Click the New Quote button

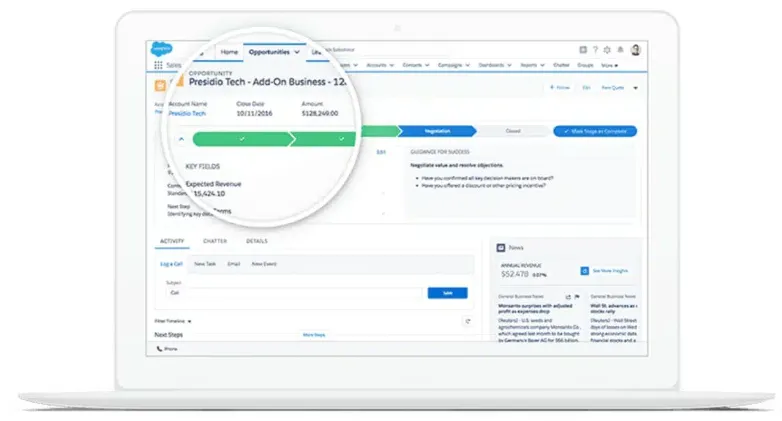(x=613, y=87)
